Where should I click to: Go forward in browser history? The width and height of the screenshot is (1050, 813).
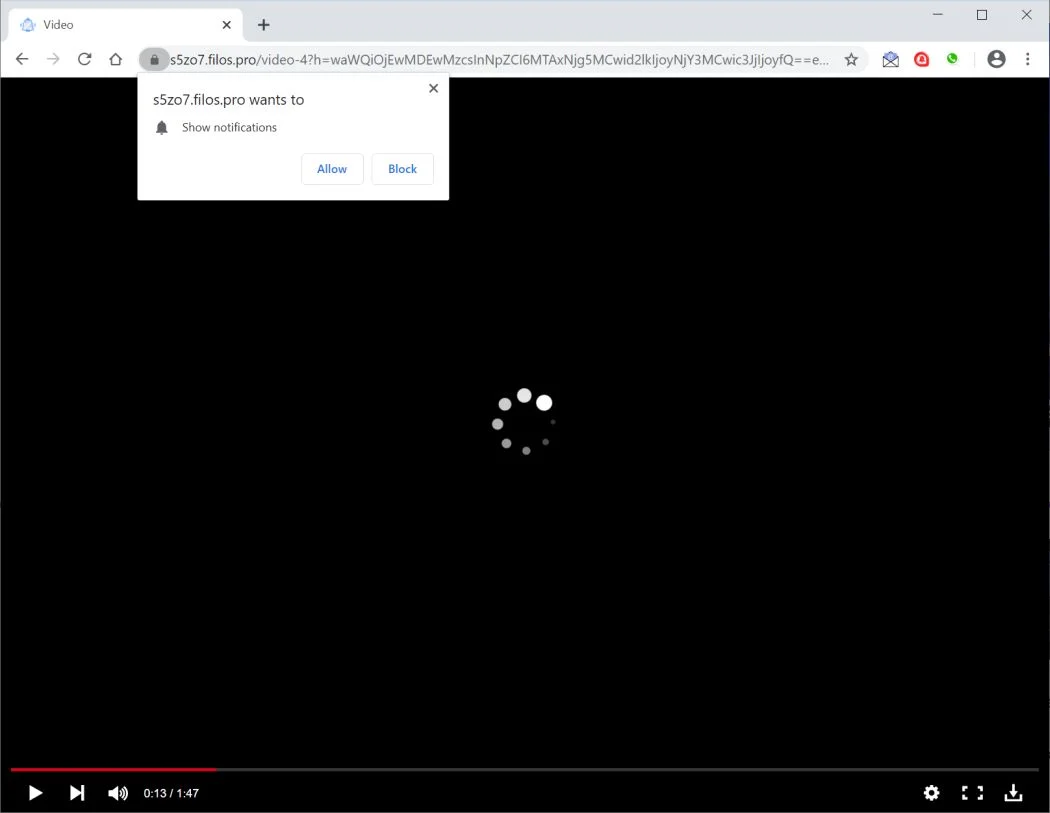pyautogui.click(x=53, y=59)
